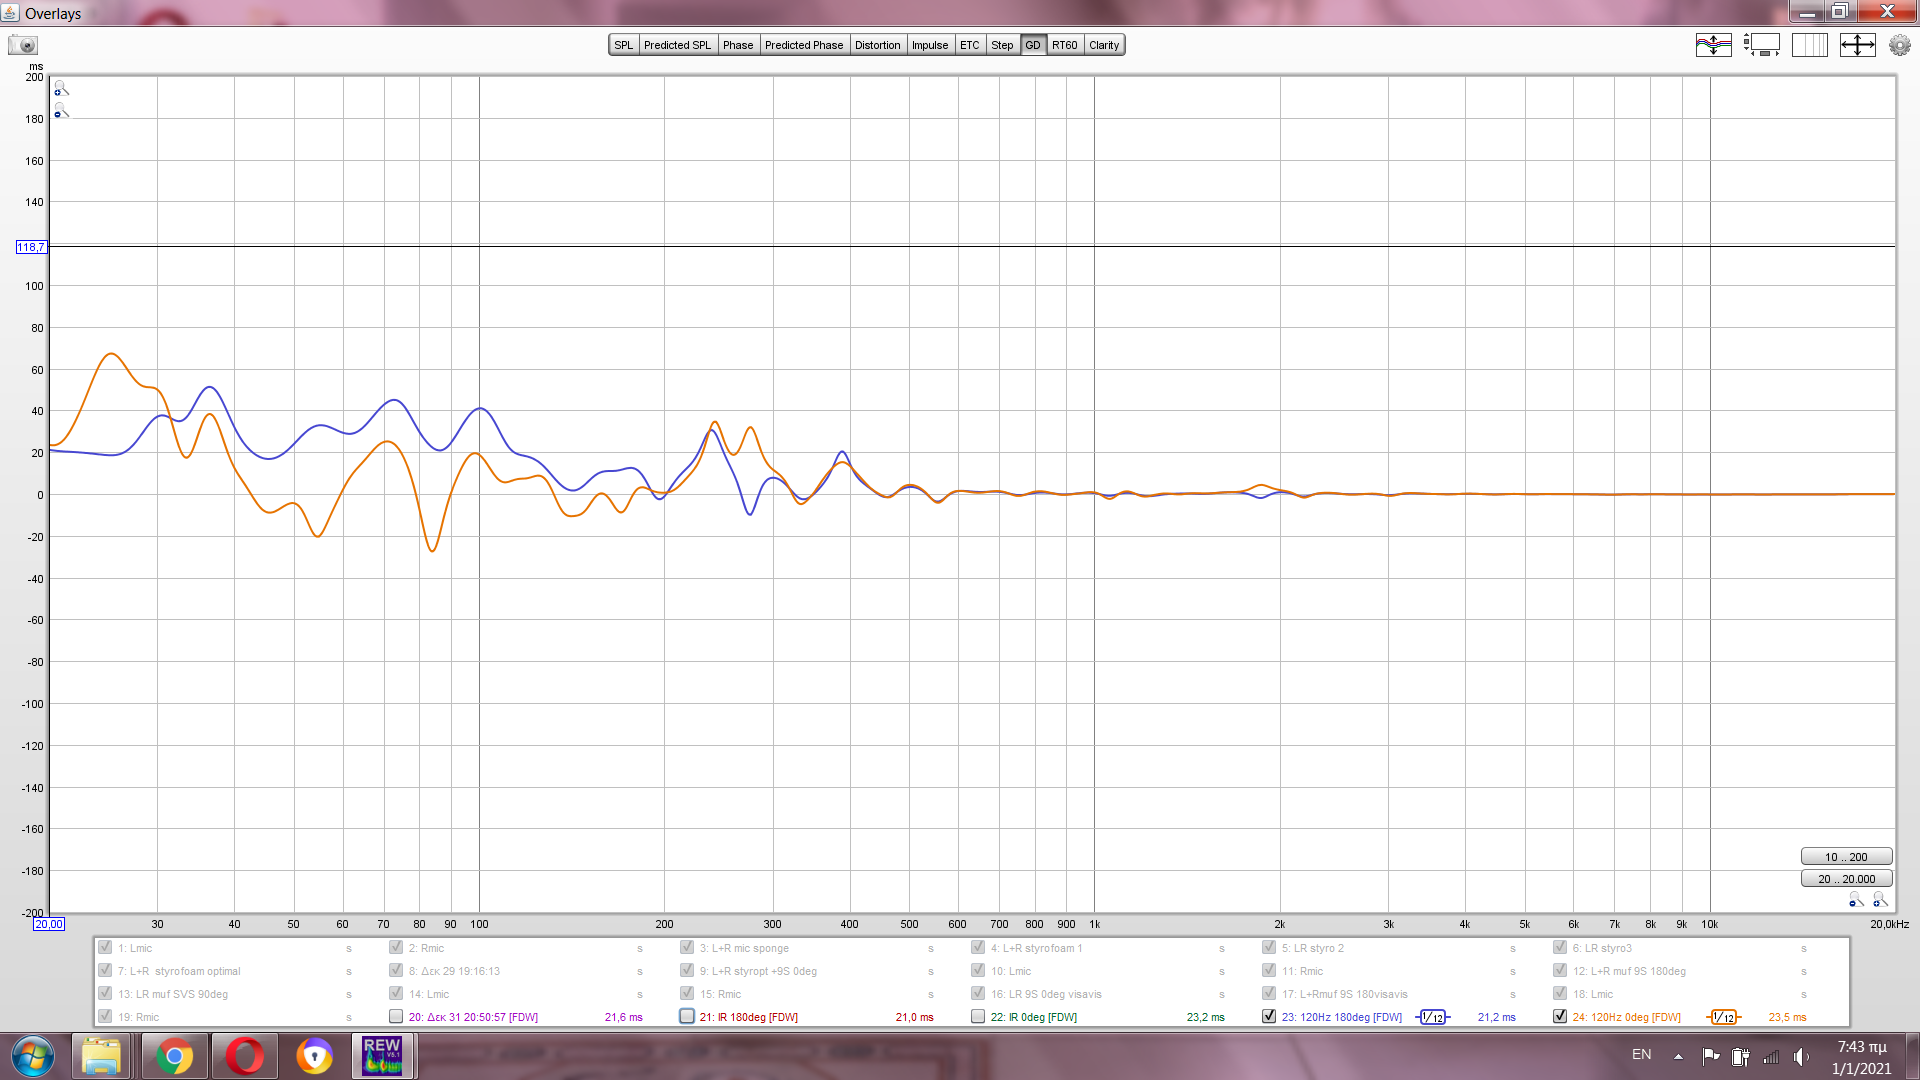The height and width of the screenshot is (1080, 1920).
Task: Click the upper vertical zoom magnifier icon
Action: click(61, 89)
